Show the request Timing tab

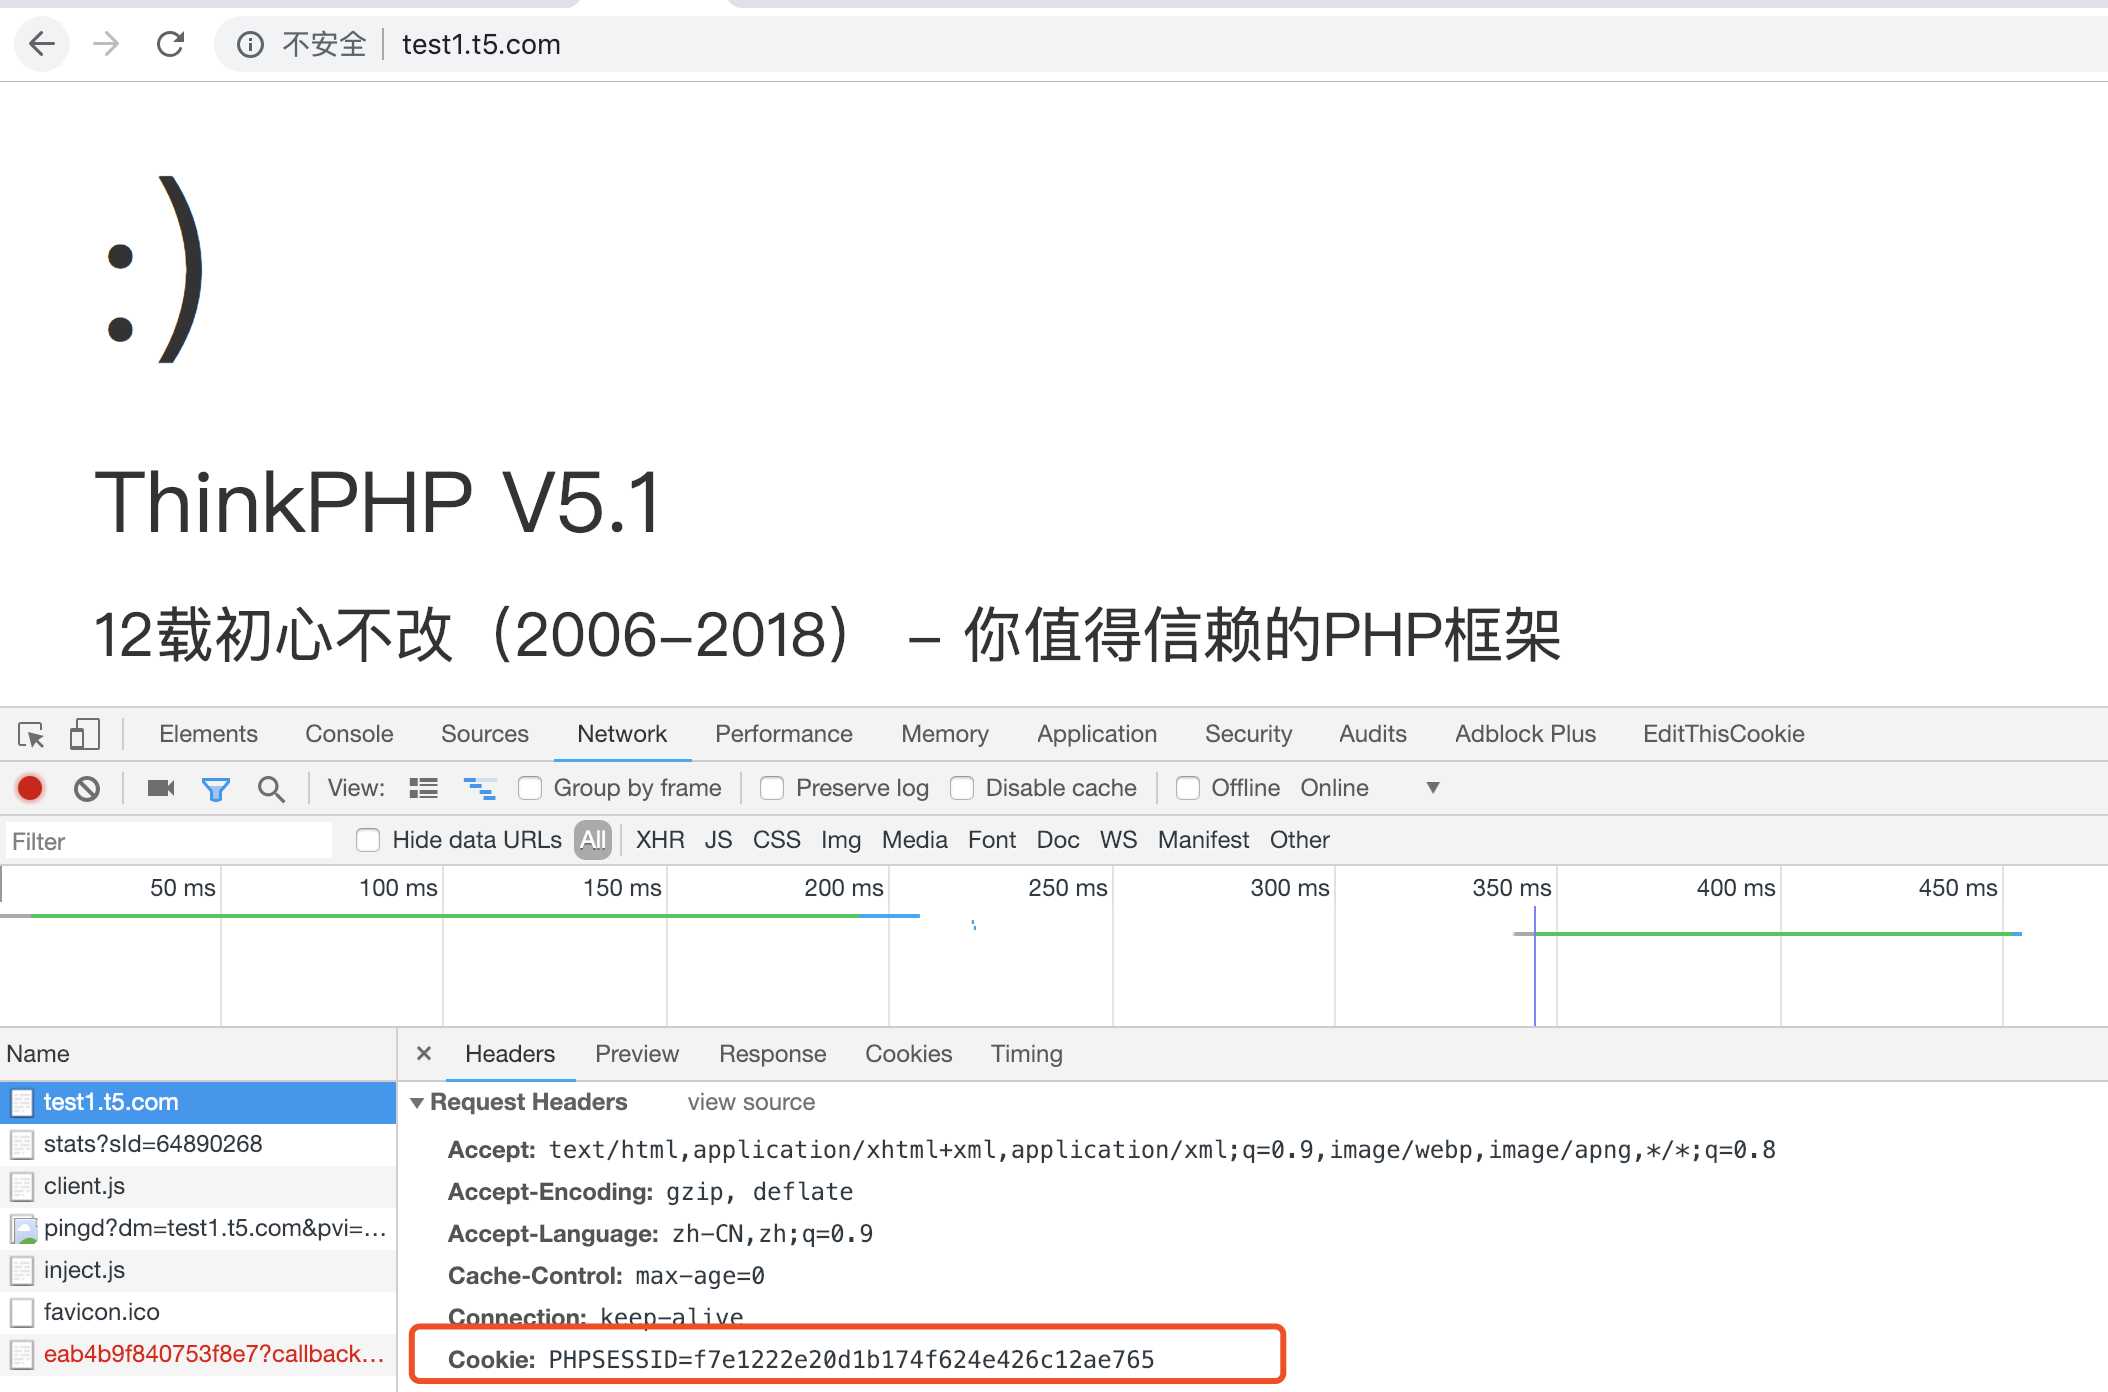pos(1027,1054)
